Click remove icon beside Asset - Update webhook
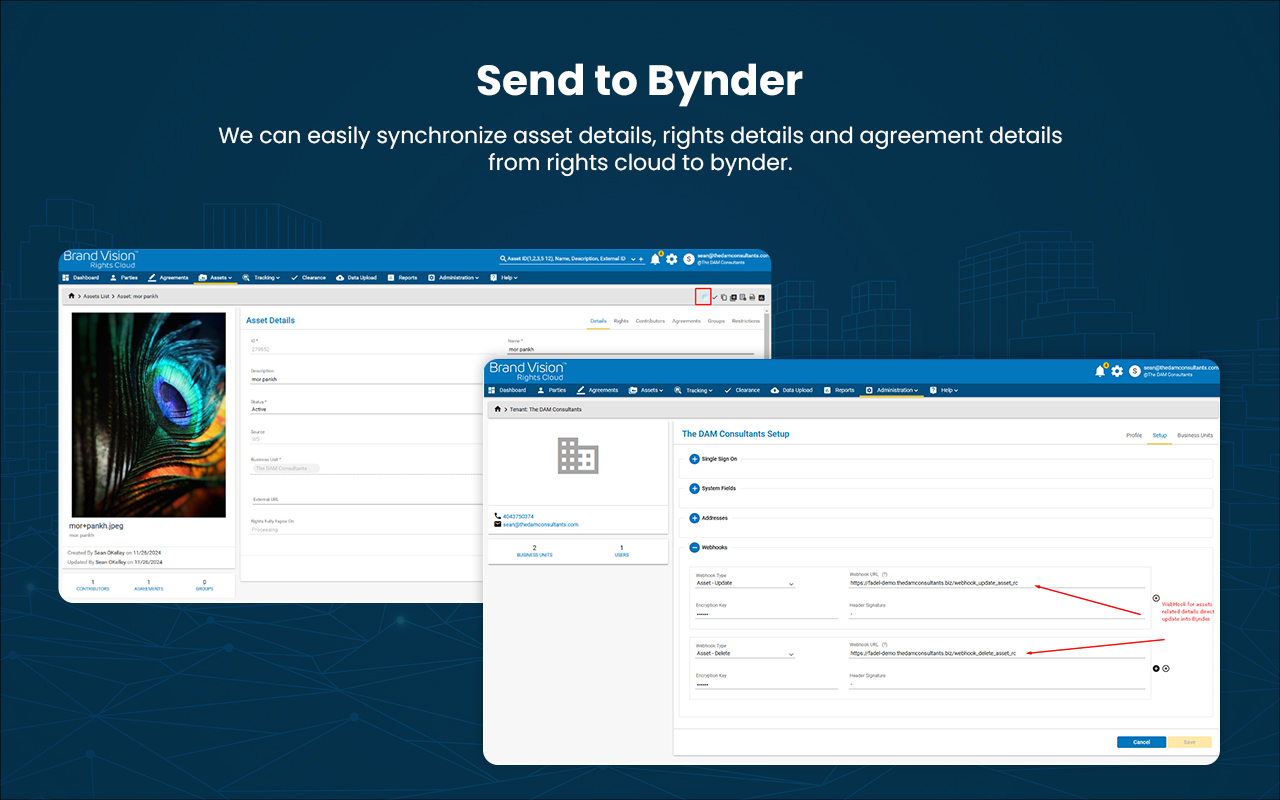The height and width of the screenshot is (800, 1280). [1156, 598]
